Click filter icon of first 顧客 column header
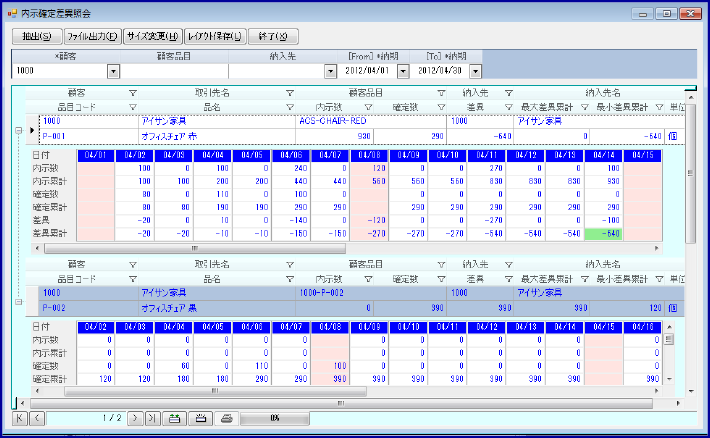The image size is (710, 438). point(133,93)
